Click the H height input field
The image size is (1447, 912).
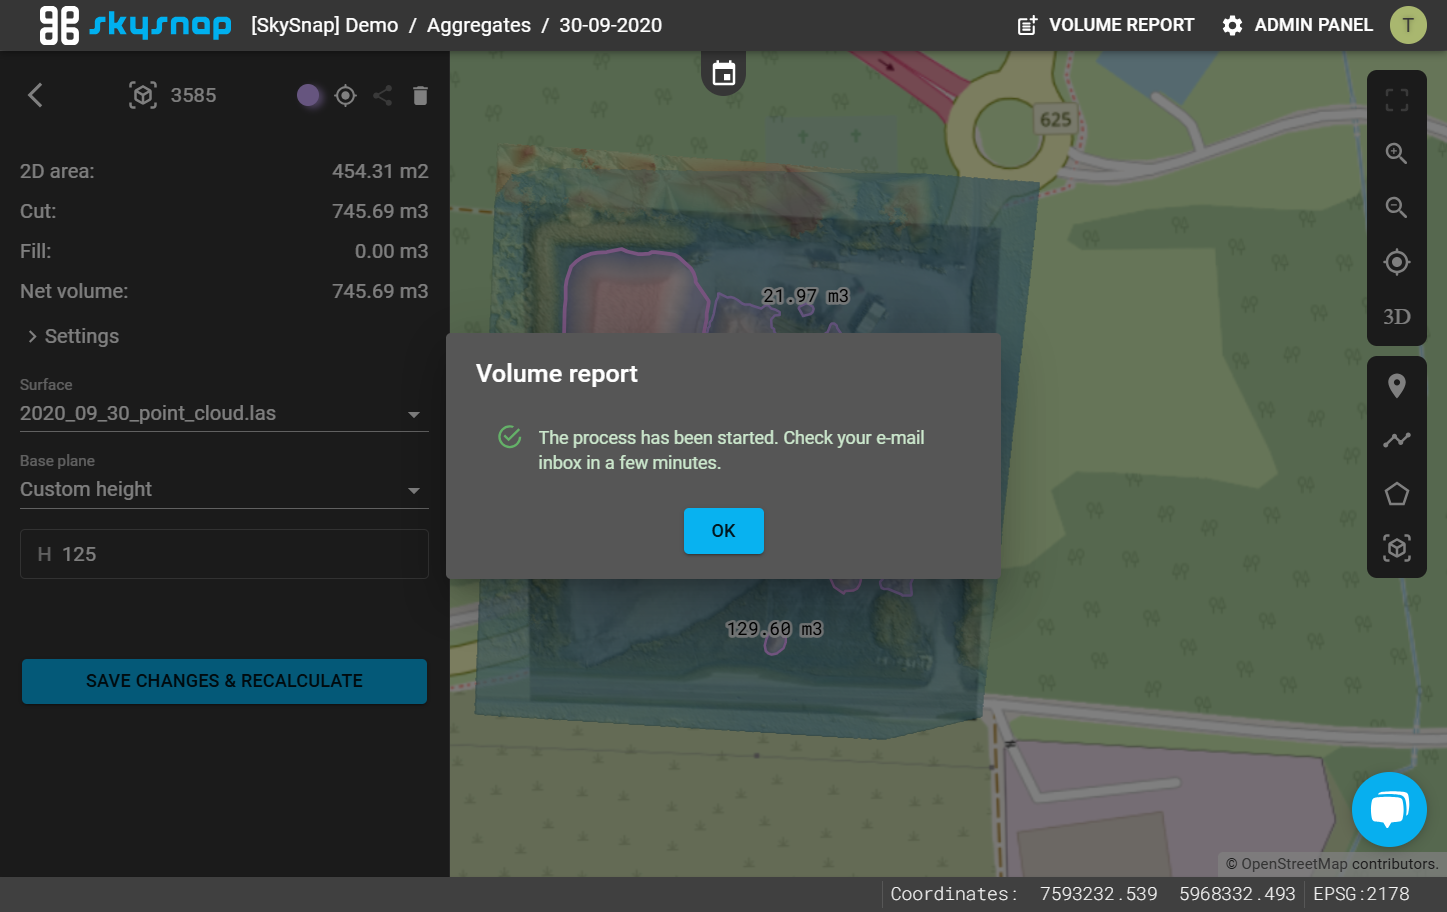224,554
